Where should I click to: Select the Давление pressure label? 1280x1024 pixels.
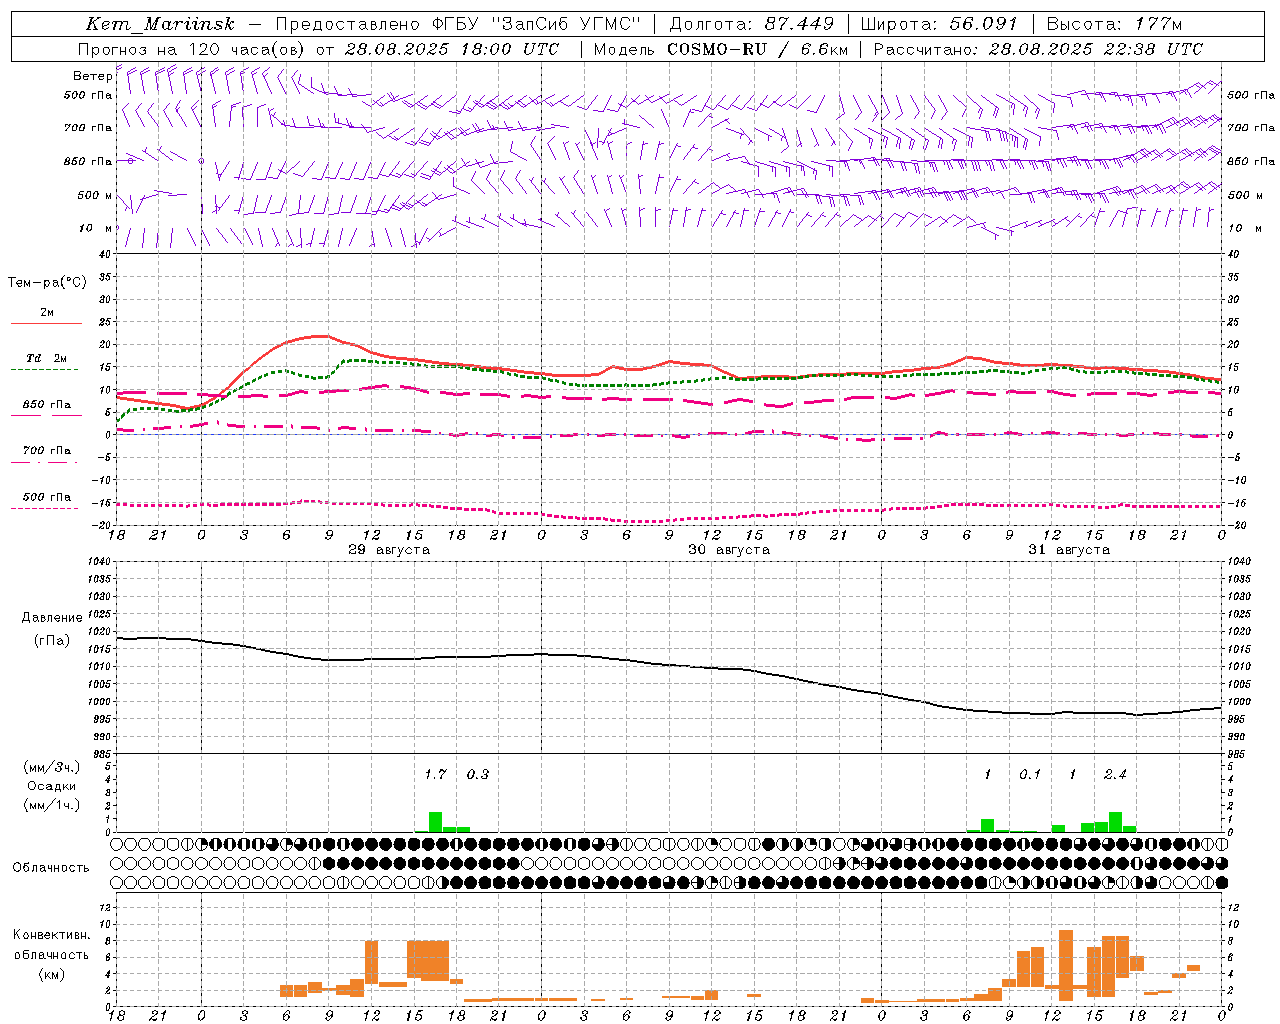coord(52,618)
